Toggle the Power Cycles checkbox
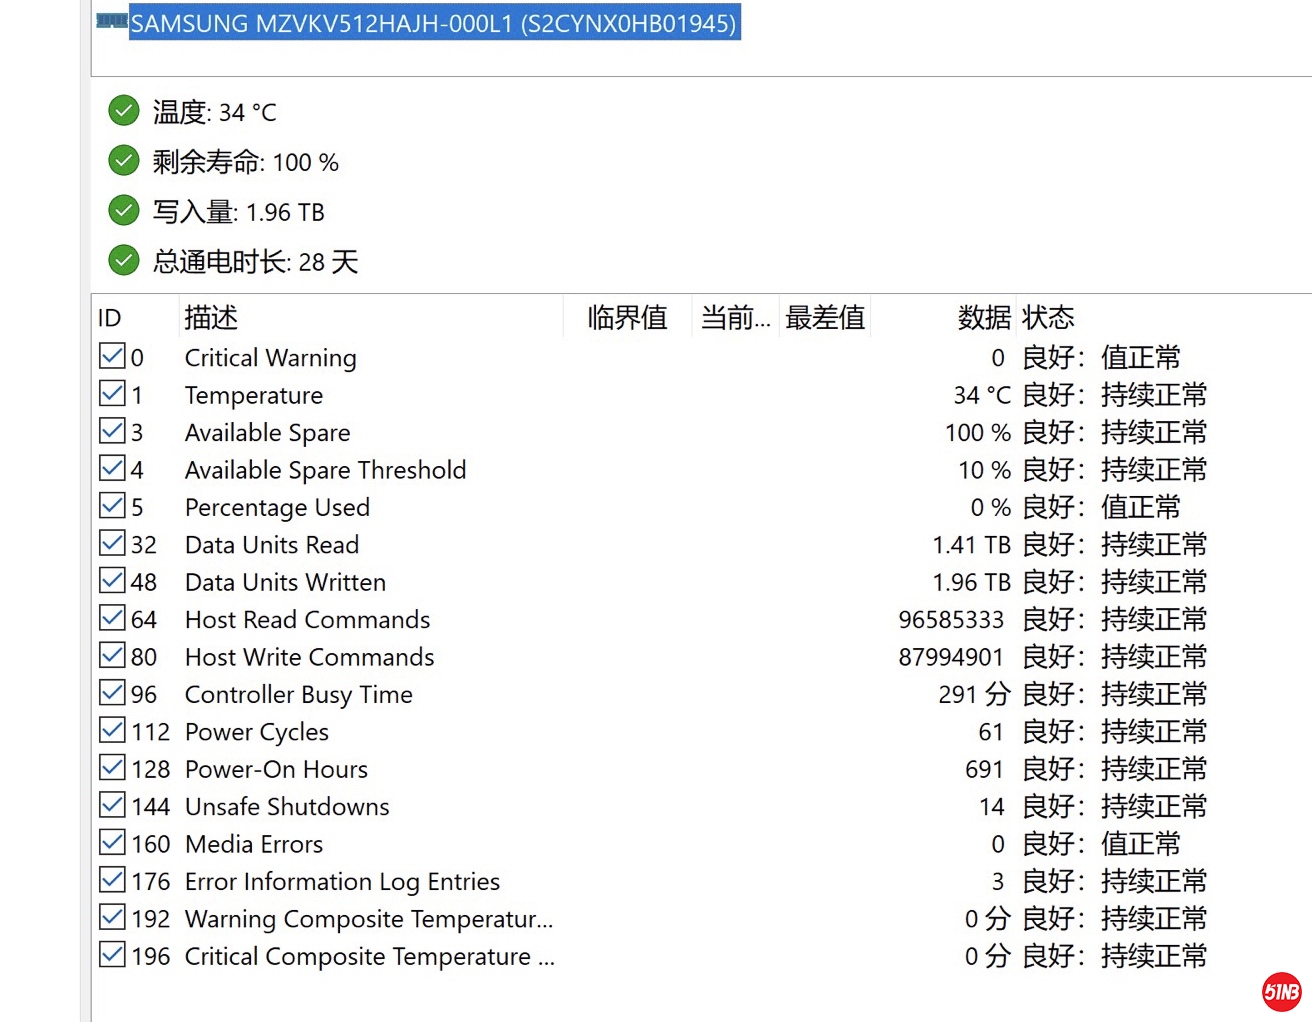1312x1022 pixels. pyautogui.click(x=113, y=731)
